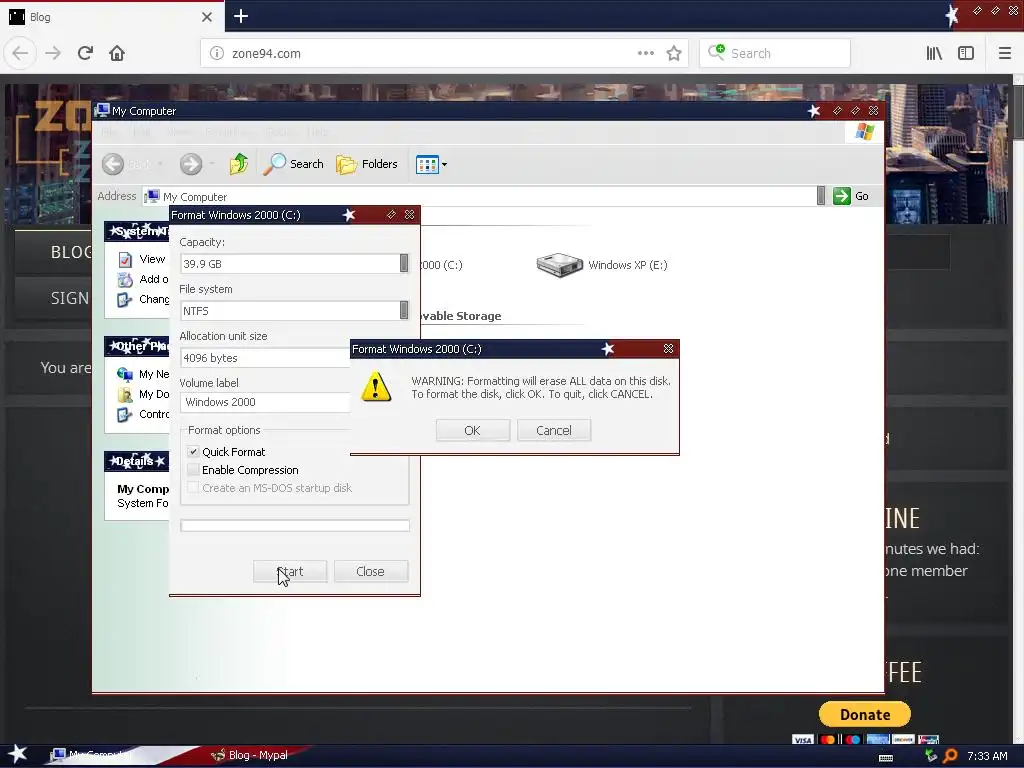Reload the zone94.com page
The width and height of the screenshot is (1024, 768).
click(85, 54)
